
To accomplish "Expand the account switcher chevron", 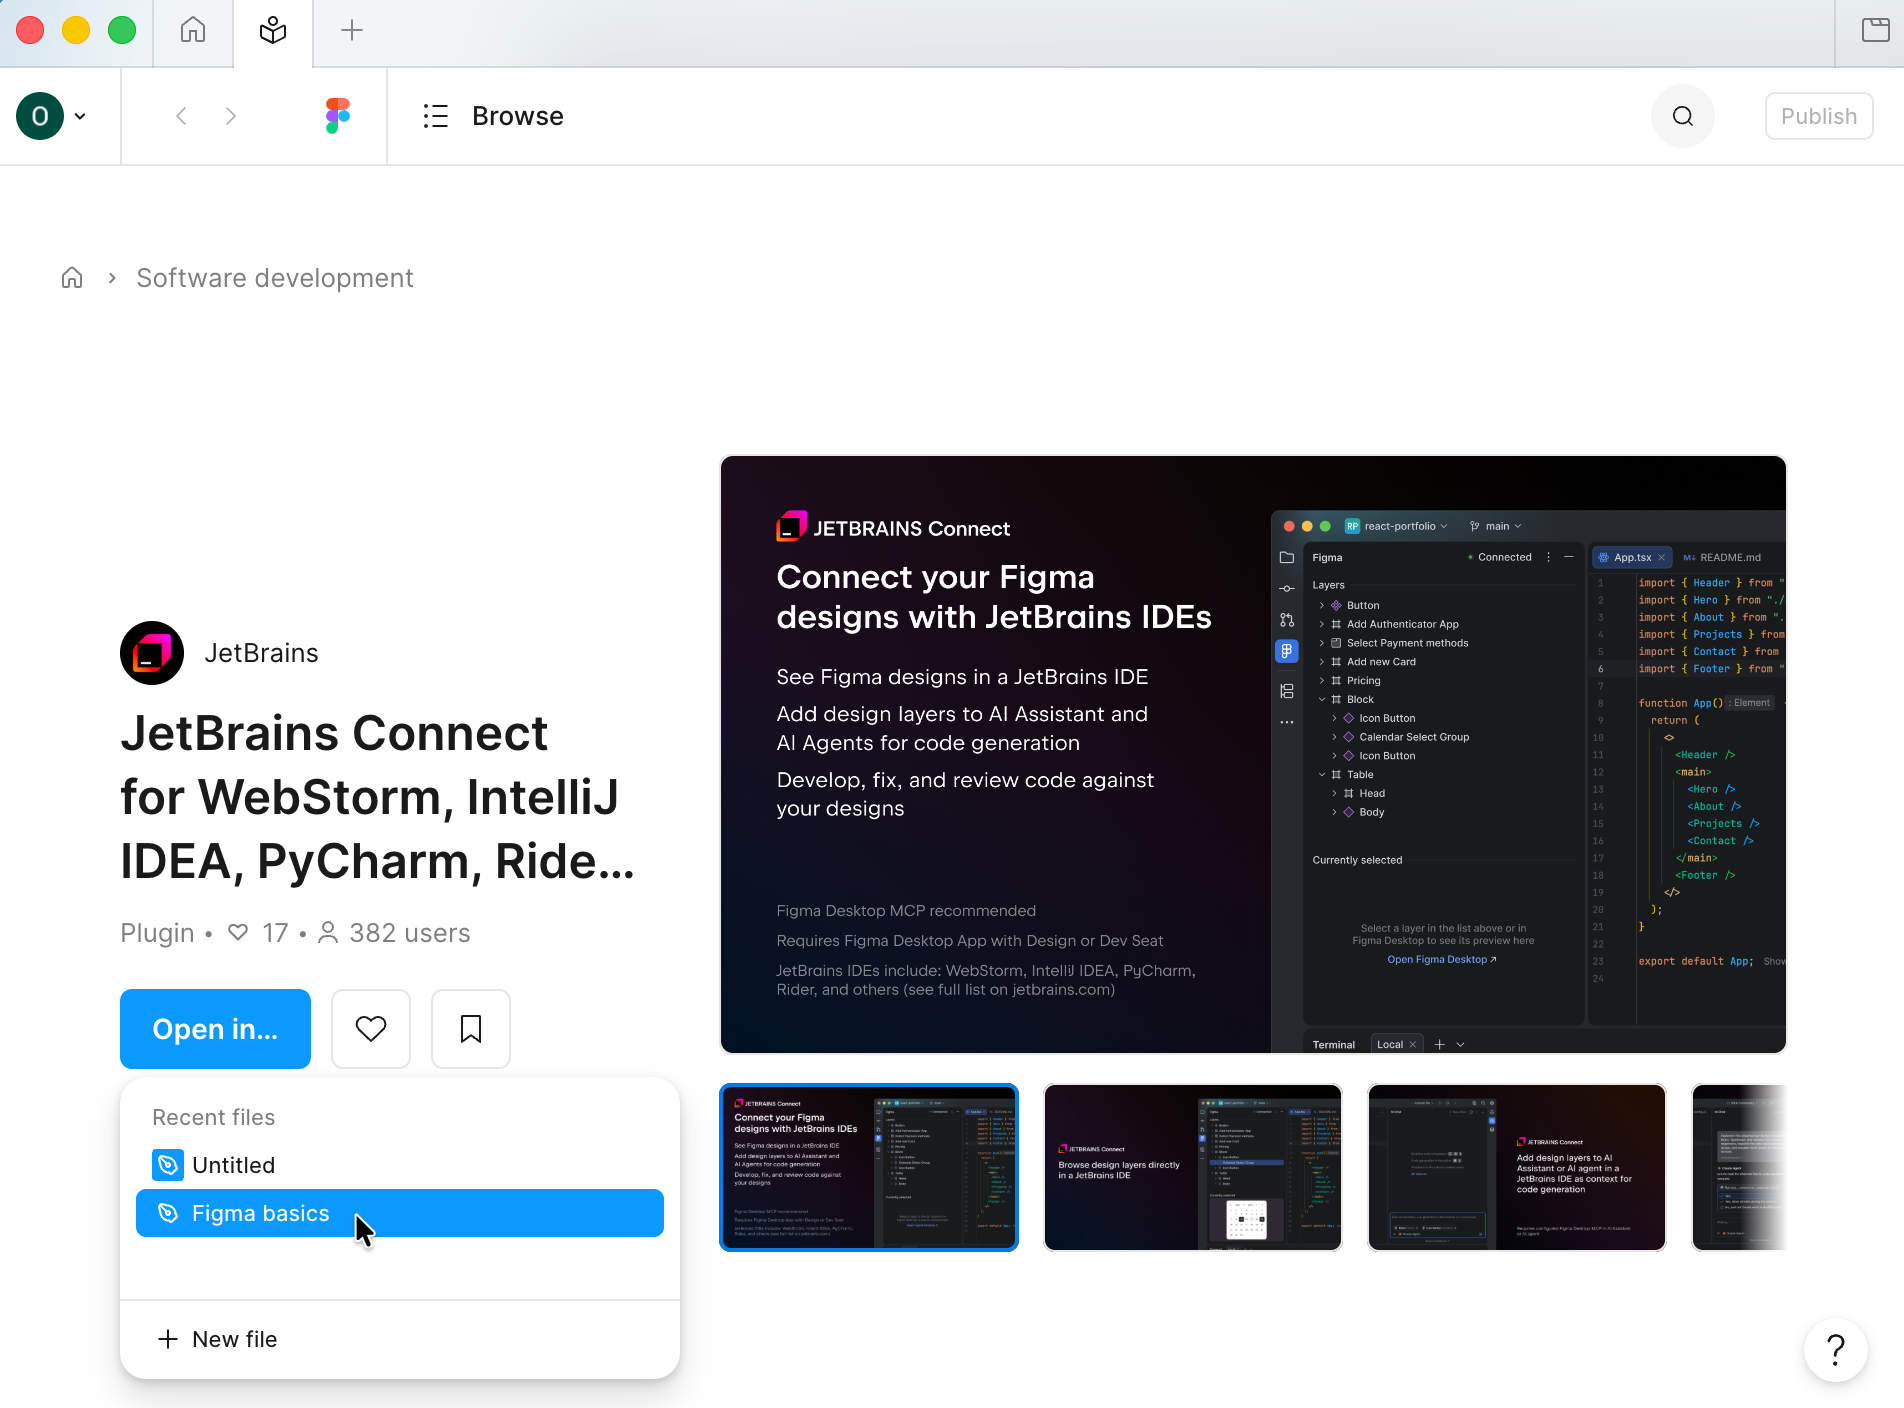I will click(x=80, y=116).
